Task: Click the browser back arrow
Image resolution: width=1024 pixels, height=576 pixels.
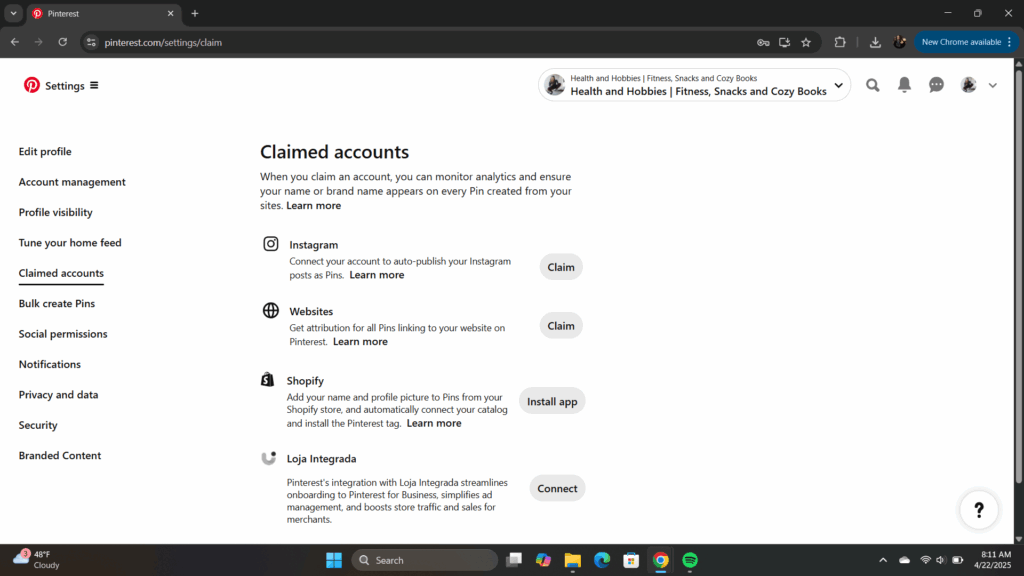Action: 14,42
